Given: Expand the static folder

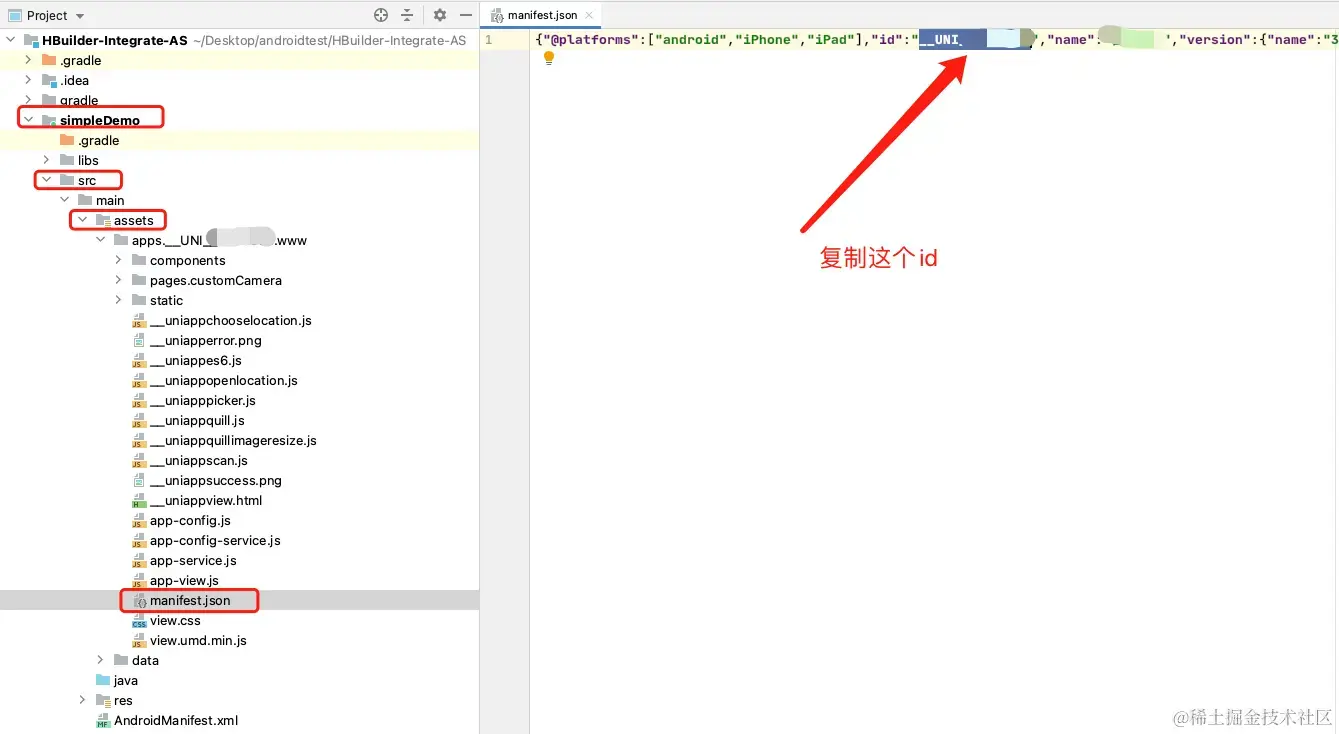Looking at the screenshot, I should [119, 300].
